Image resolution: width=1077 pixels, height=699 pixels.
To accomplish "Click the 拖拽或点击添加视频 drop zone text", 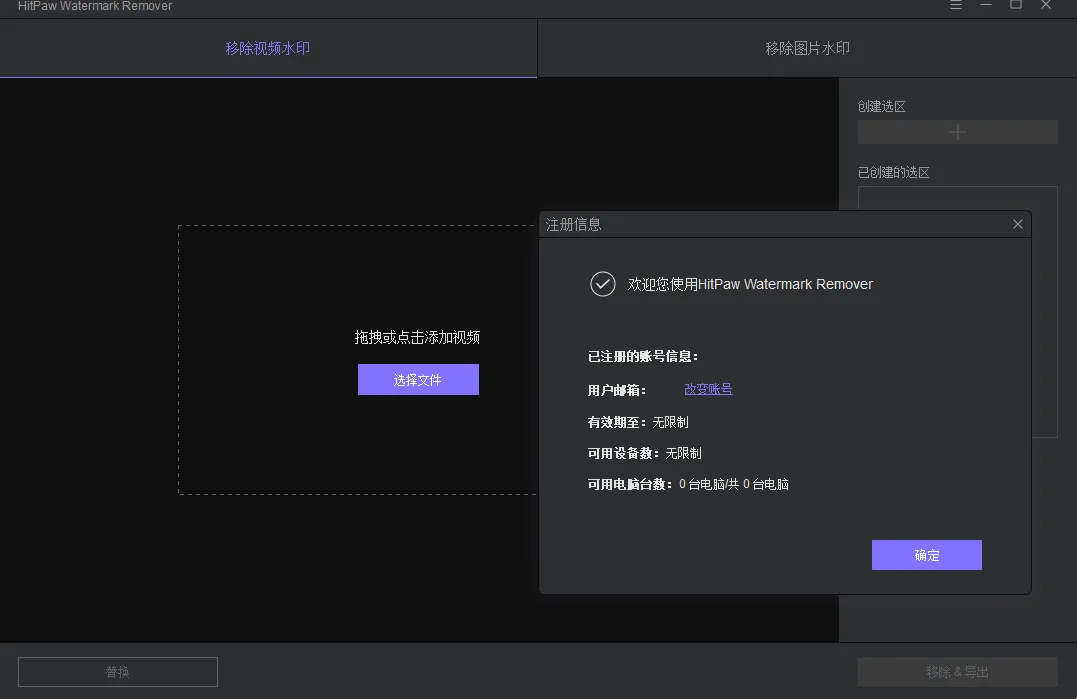I will [417, 337].
